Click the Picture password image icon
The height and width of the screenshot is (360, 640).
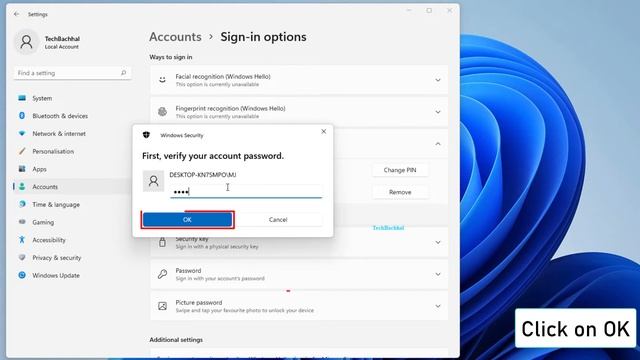pos(162,306)
